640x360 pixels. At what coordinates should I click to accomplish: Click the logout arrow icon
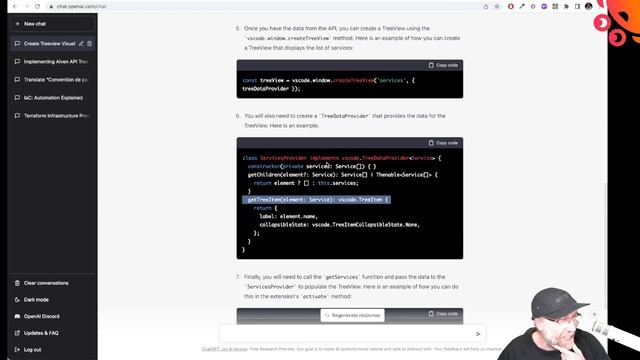[x=17, y=350]
